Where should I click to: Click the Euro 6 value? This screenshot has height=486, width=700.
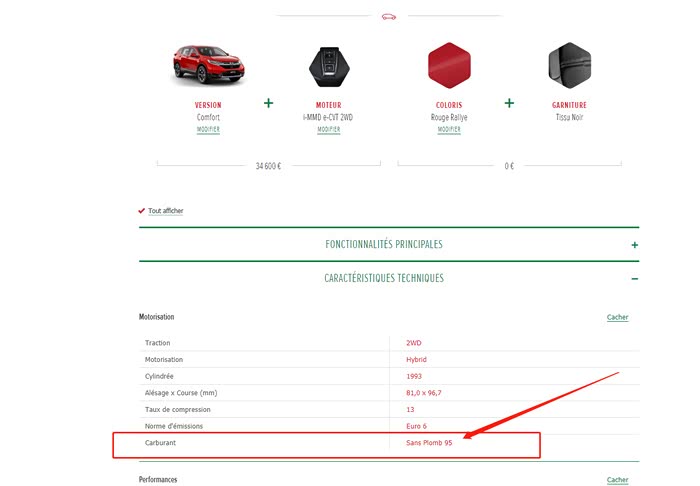pyautogui.click(x=416, y=426)
